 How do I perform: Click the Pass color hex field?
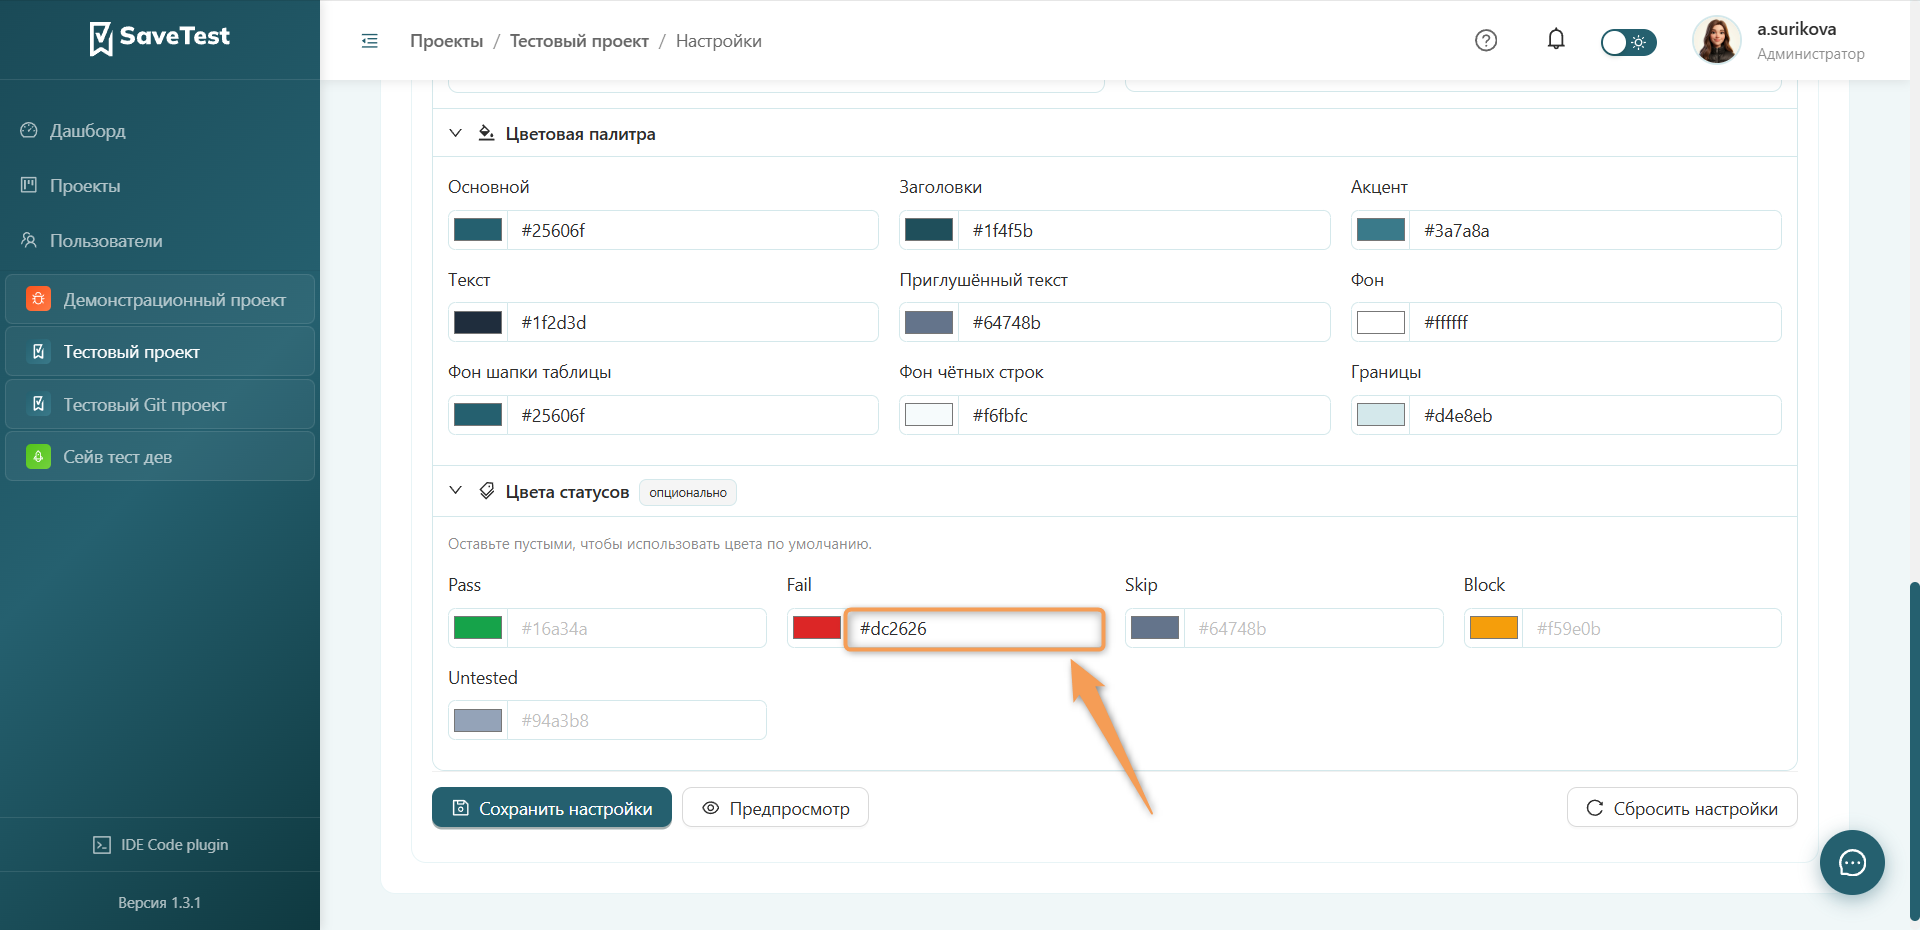tap(636, 628)
